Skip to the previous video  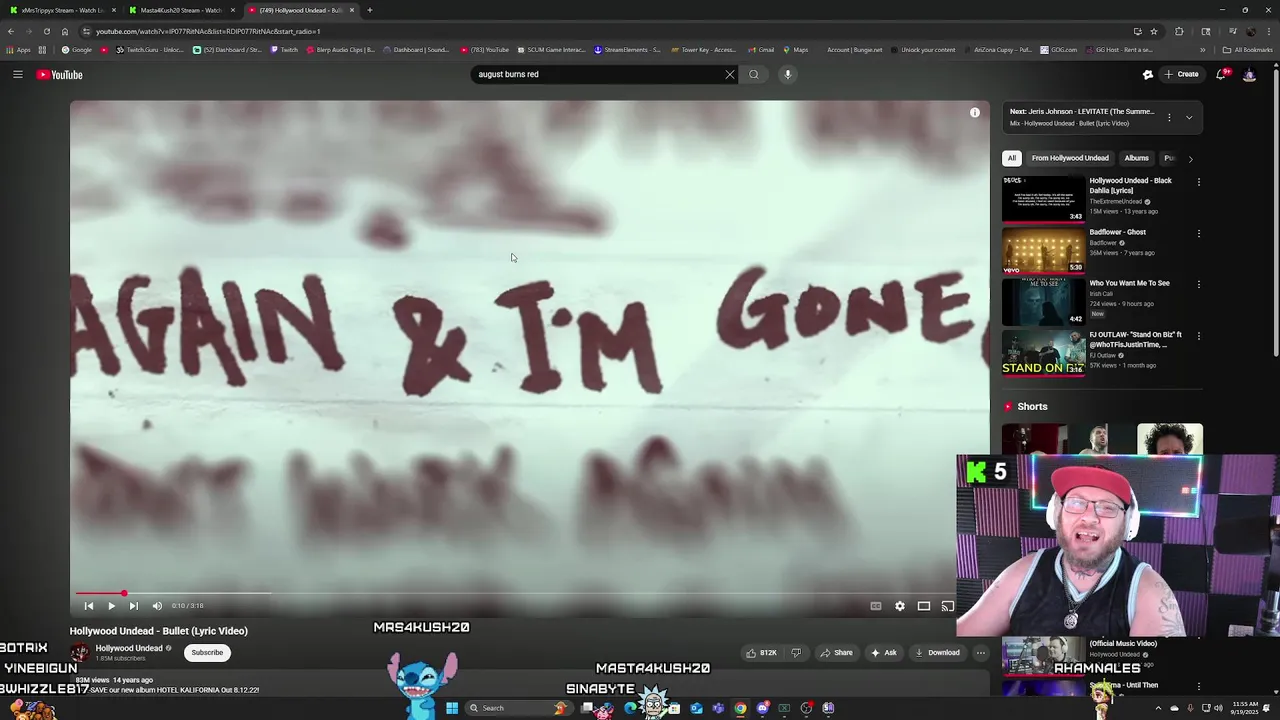click(x=89, y=606)
